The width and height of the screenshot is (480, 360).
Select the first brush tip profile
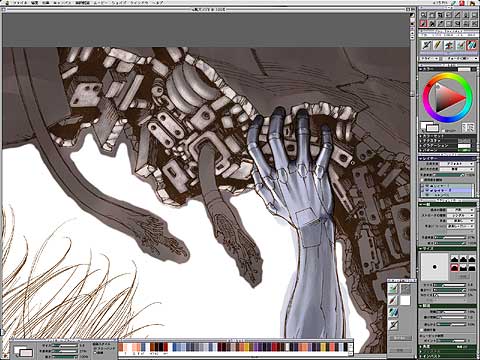(455, 259)
